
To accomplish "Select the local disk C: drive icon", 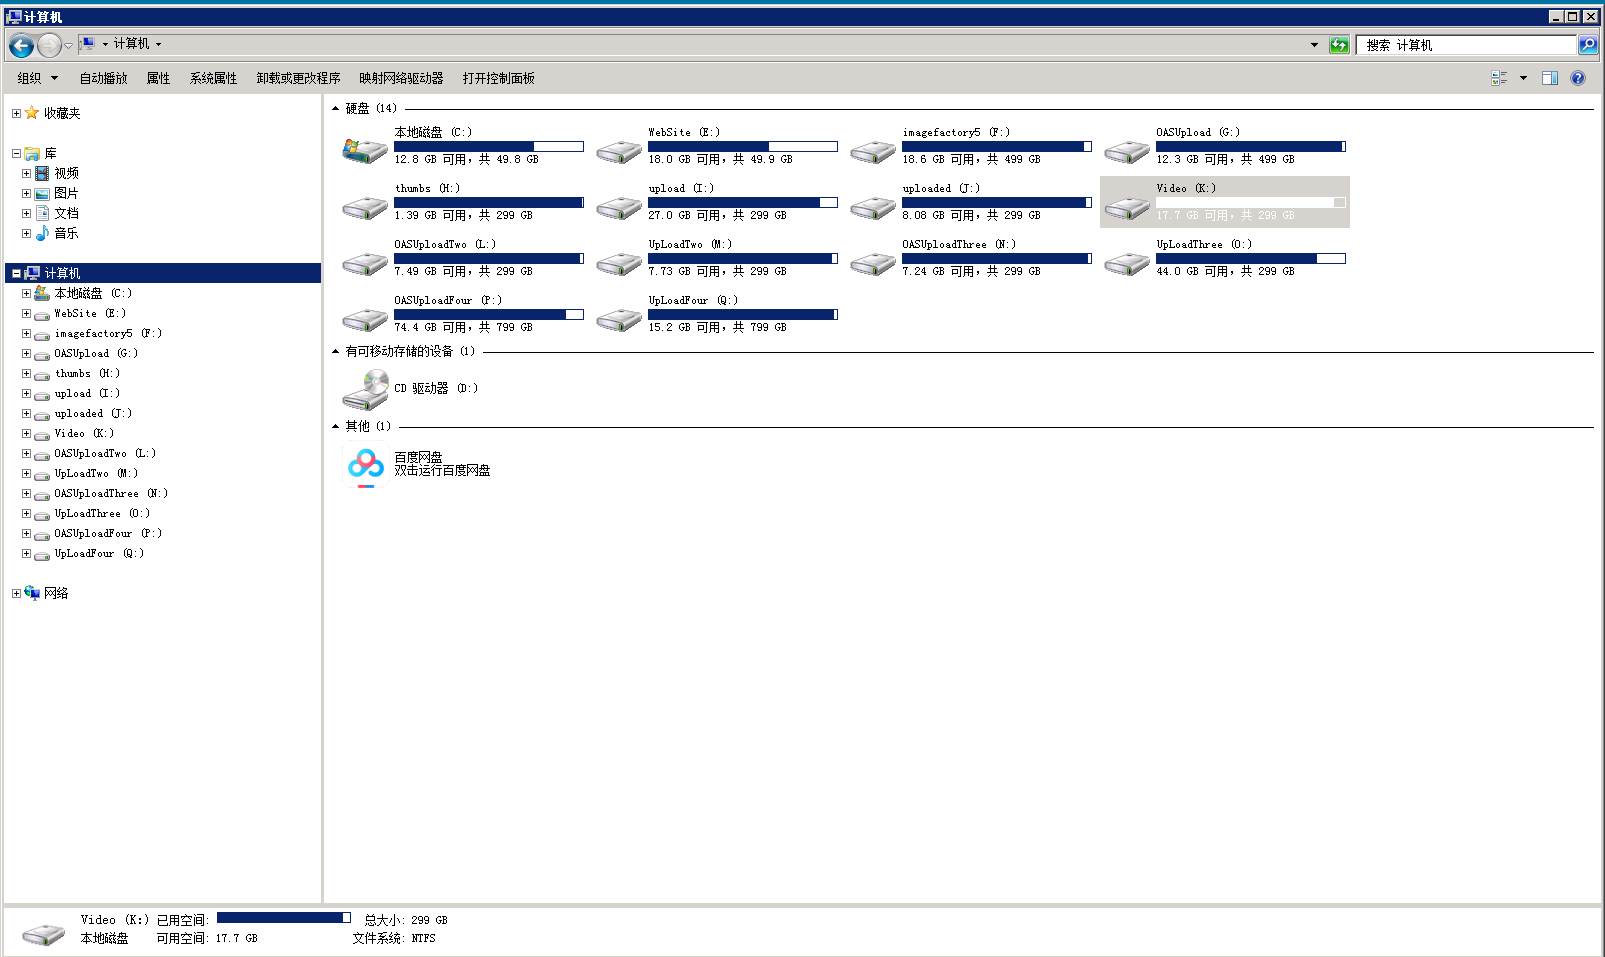I will click(x=365, y=150).
